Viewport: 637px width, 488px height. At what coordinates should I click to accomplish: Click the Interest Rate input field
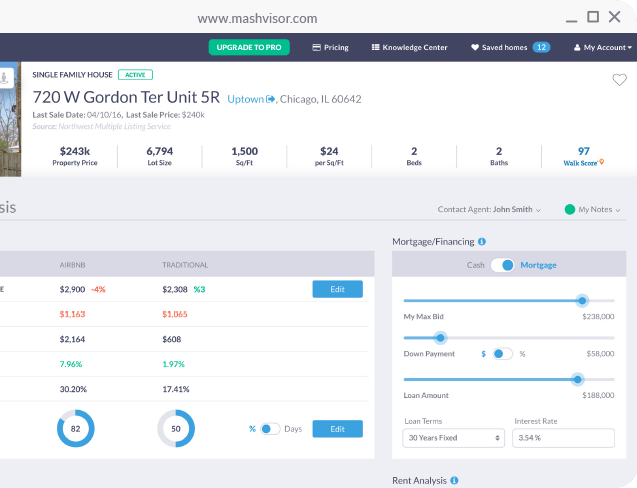click(x=563, y=438)
